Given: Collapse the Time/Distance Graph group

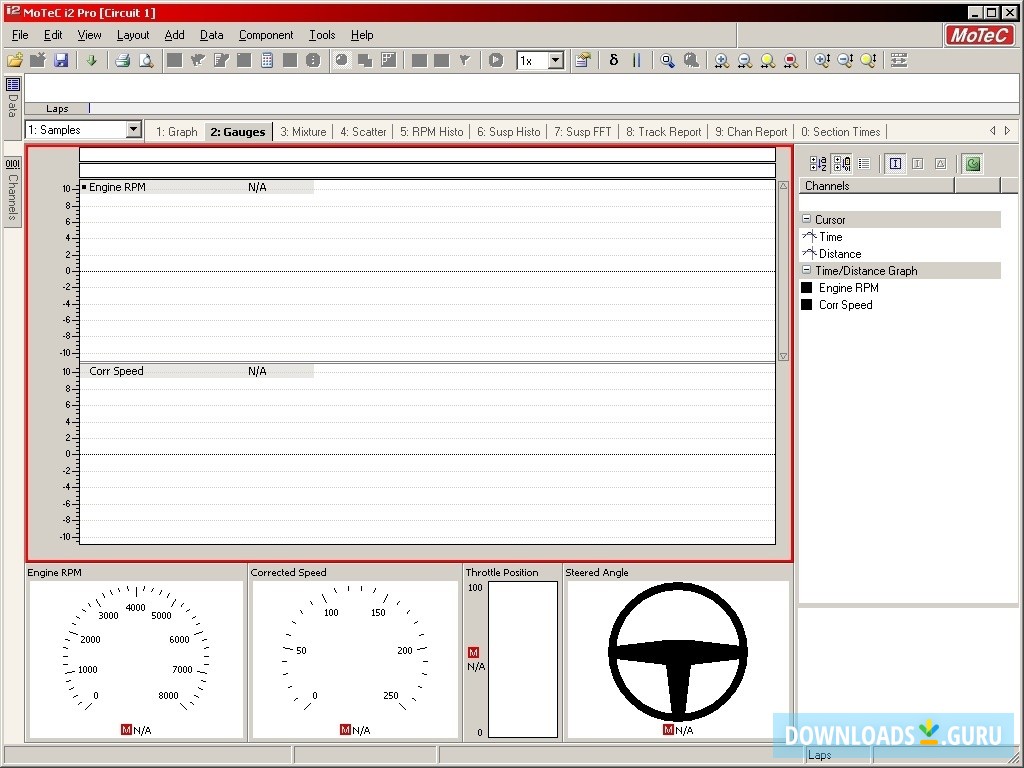Looking at the screenshot, I should tap(807, 270).
